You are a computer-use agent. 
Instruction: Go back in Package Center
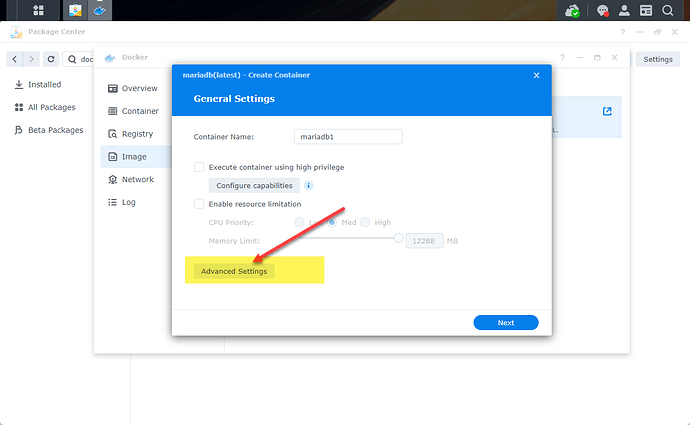pyautogui.click(x=15, y=59)
